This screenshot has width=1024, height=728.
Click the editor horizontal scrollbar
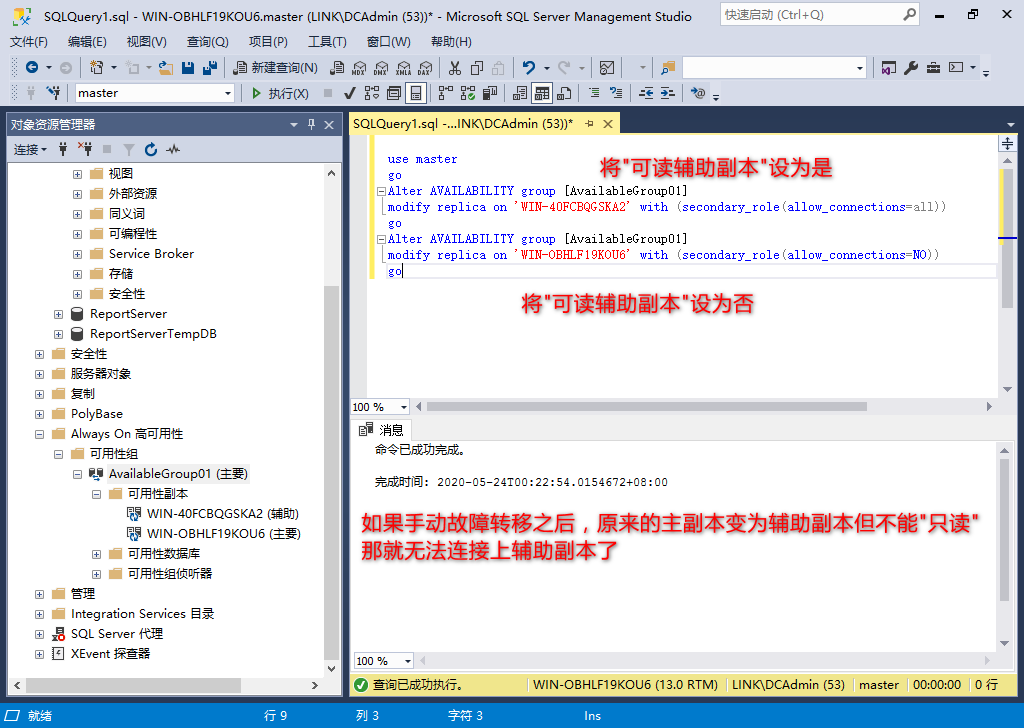(x=646, y=407)
